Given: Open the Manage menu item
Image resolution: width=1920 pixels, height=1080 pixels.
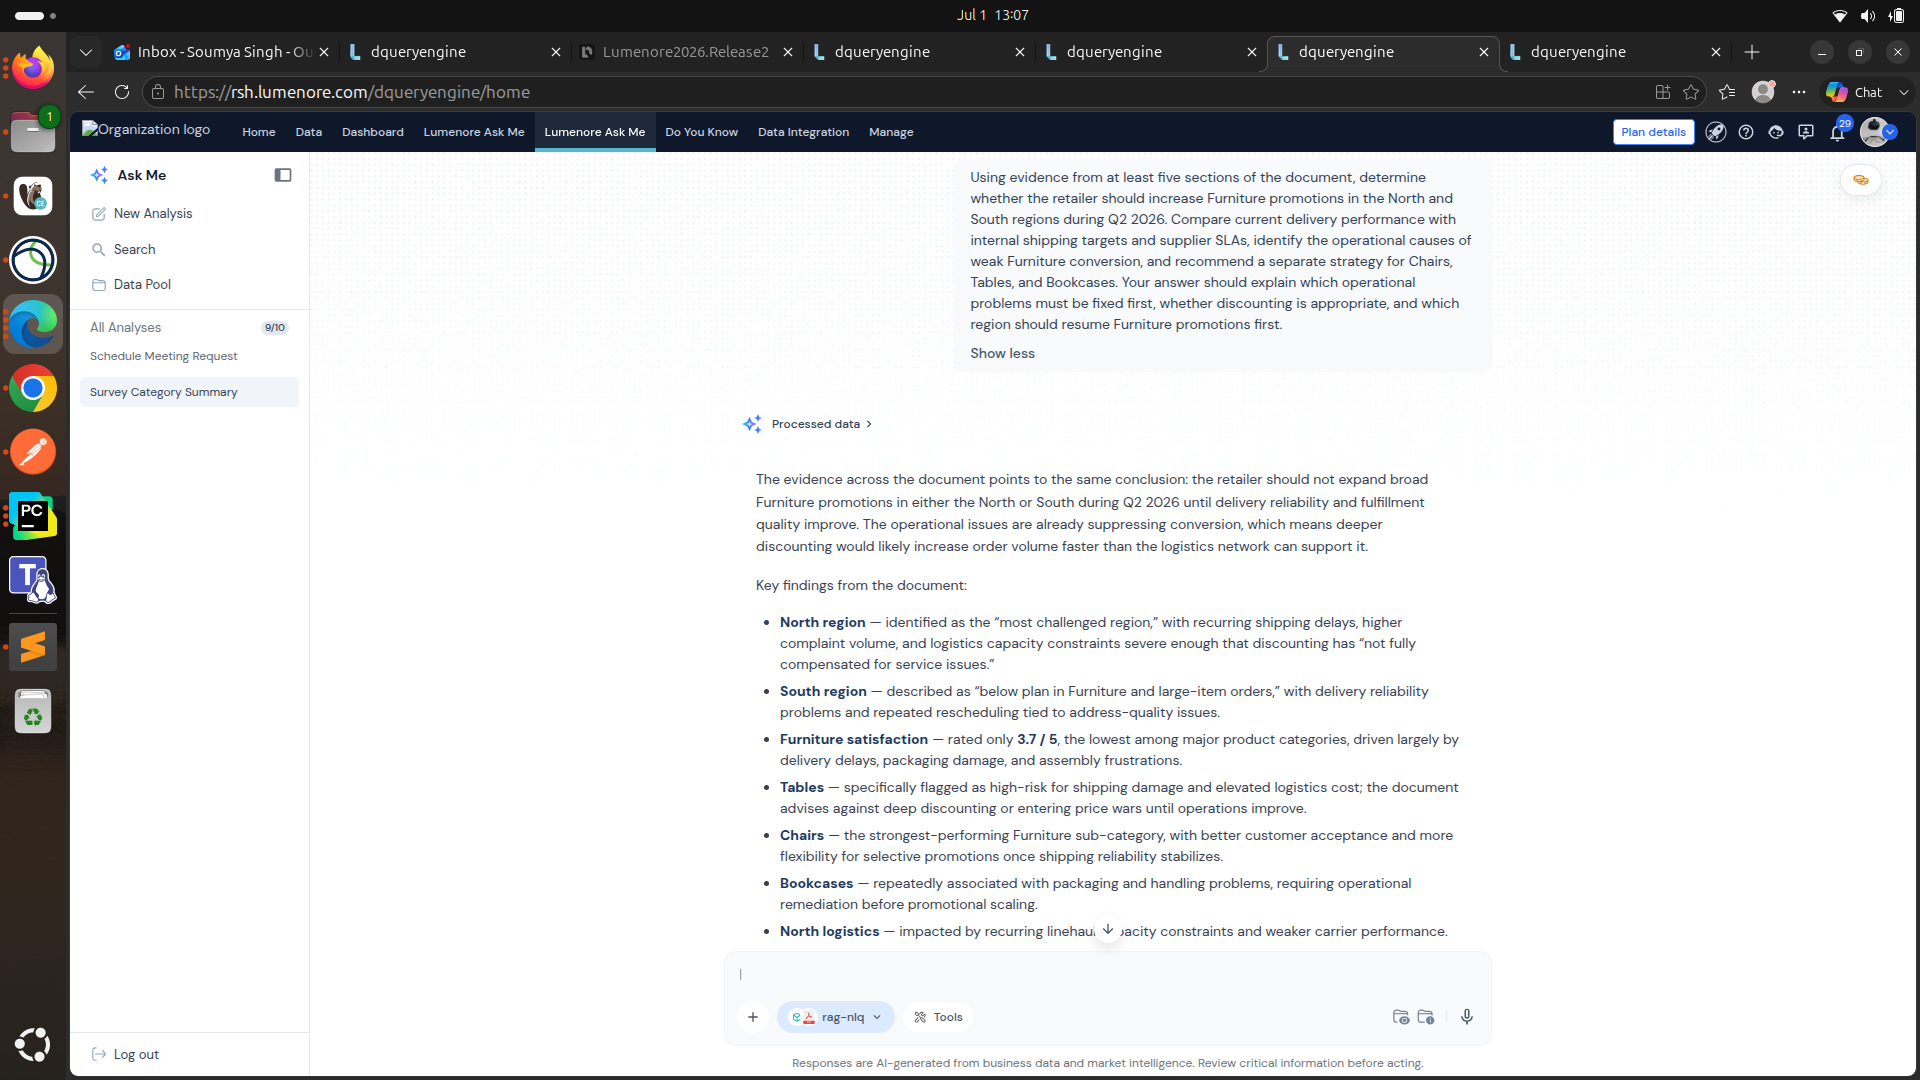Looking at the screenshot, I should (891, 132).
